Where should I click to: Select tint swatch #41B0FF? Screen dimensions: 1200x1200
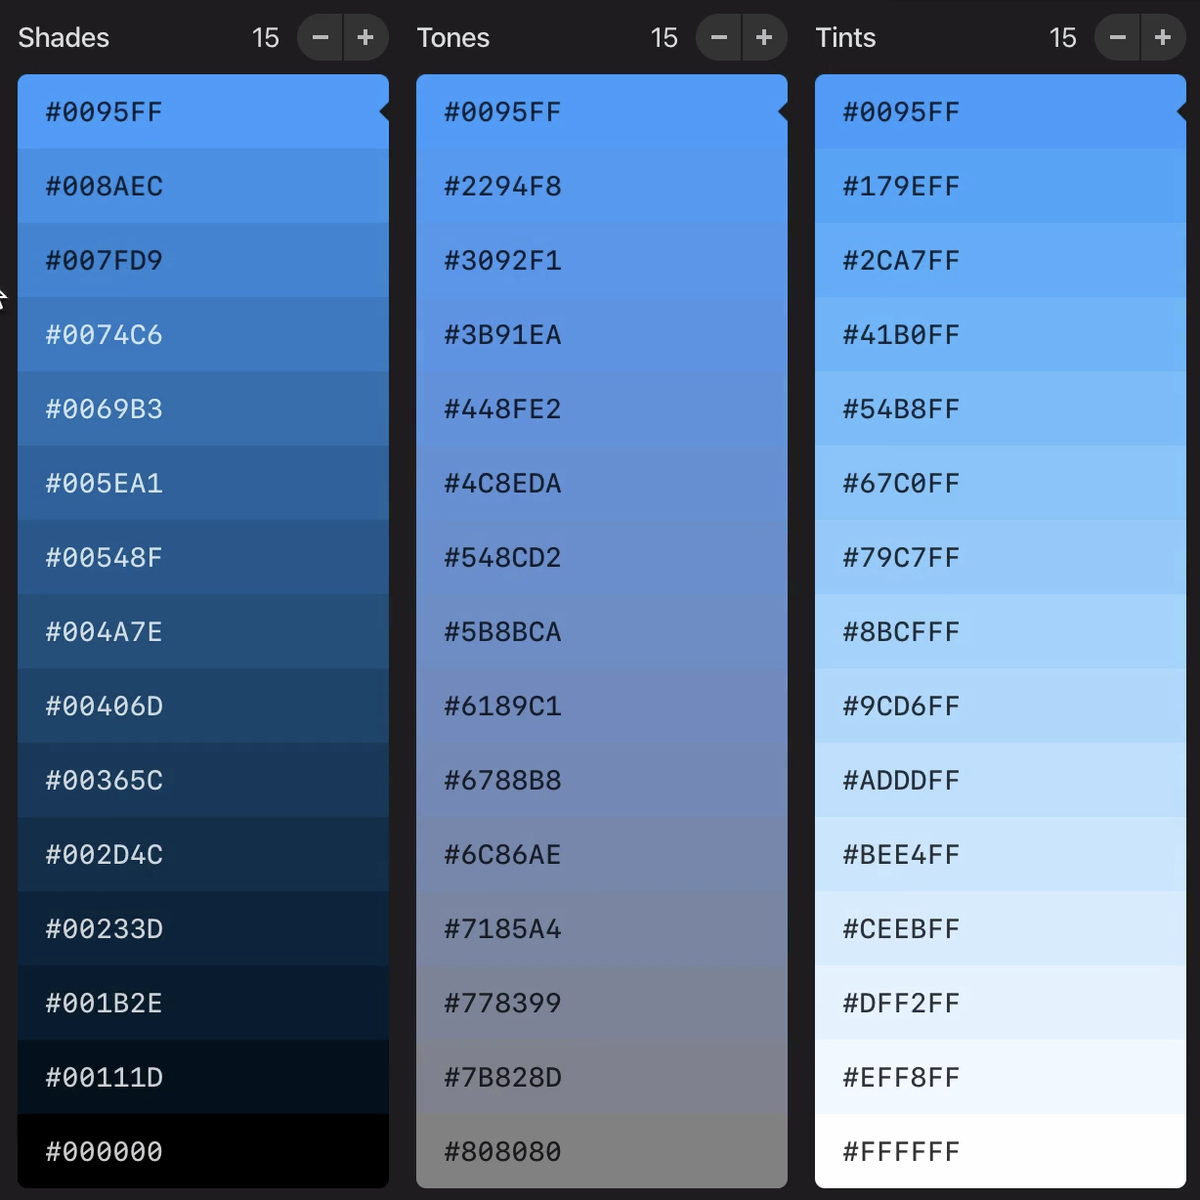click(1001, 334)
